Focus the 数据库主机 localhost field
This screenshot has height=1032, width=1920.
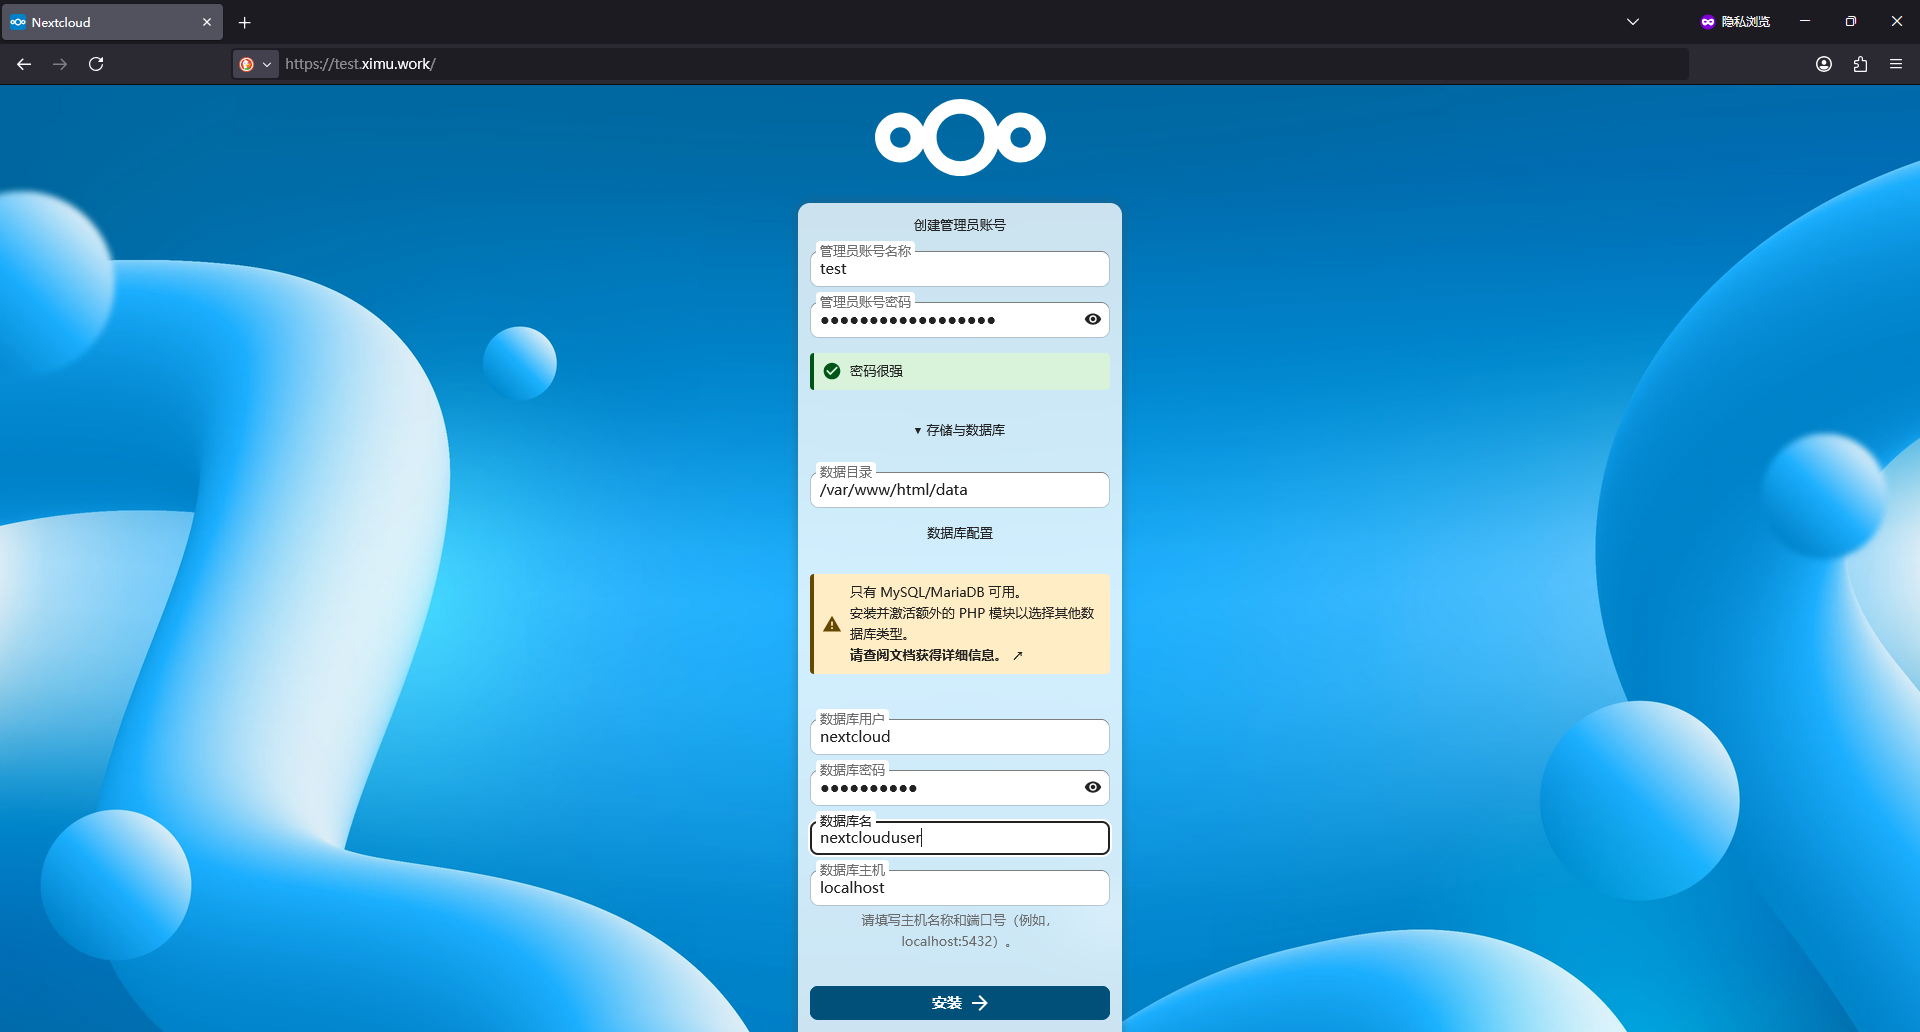(959, 888)
